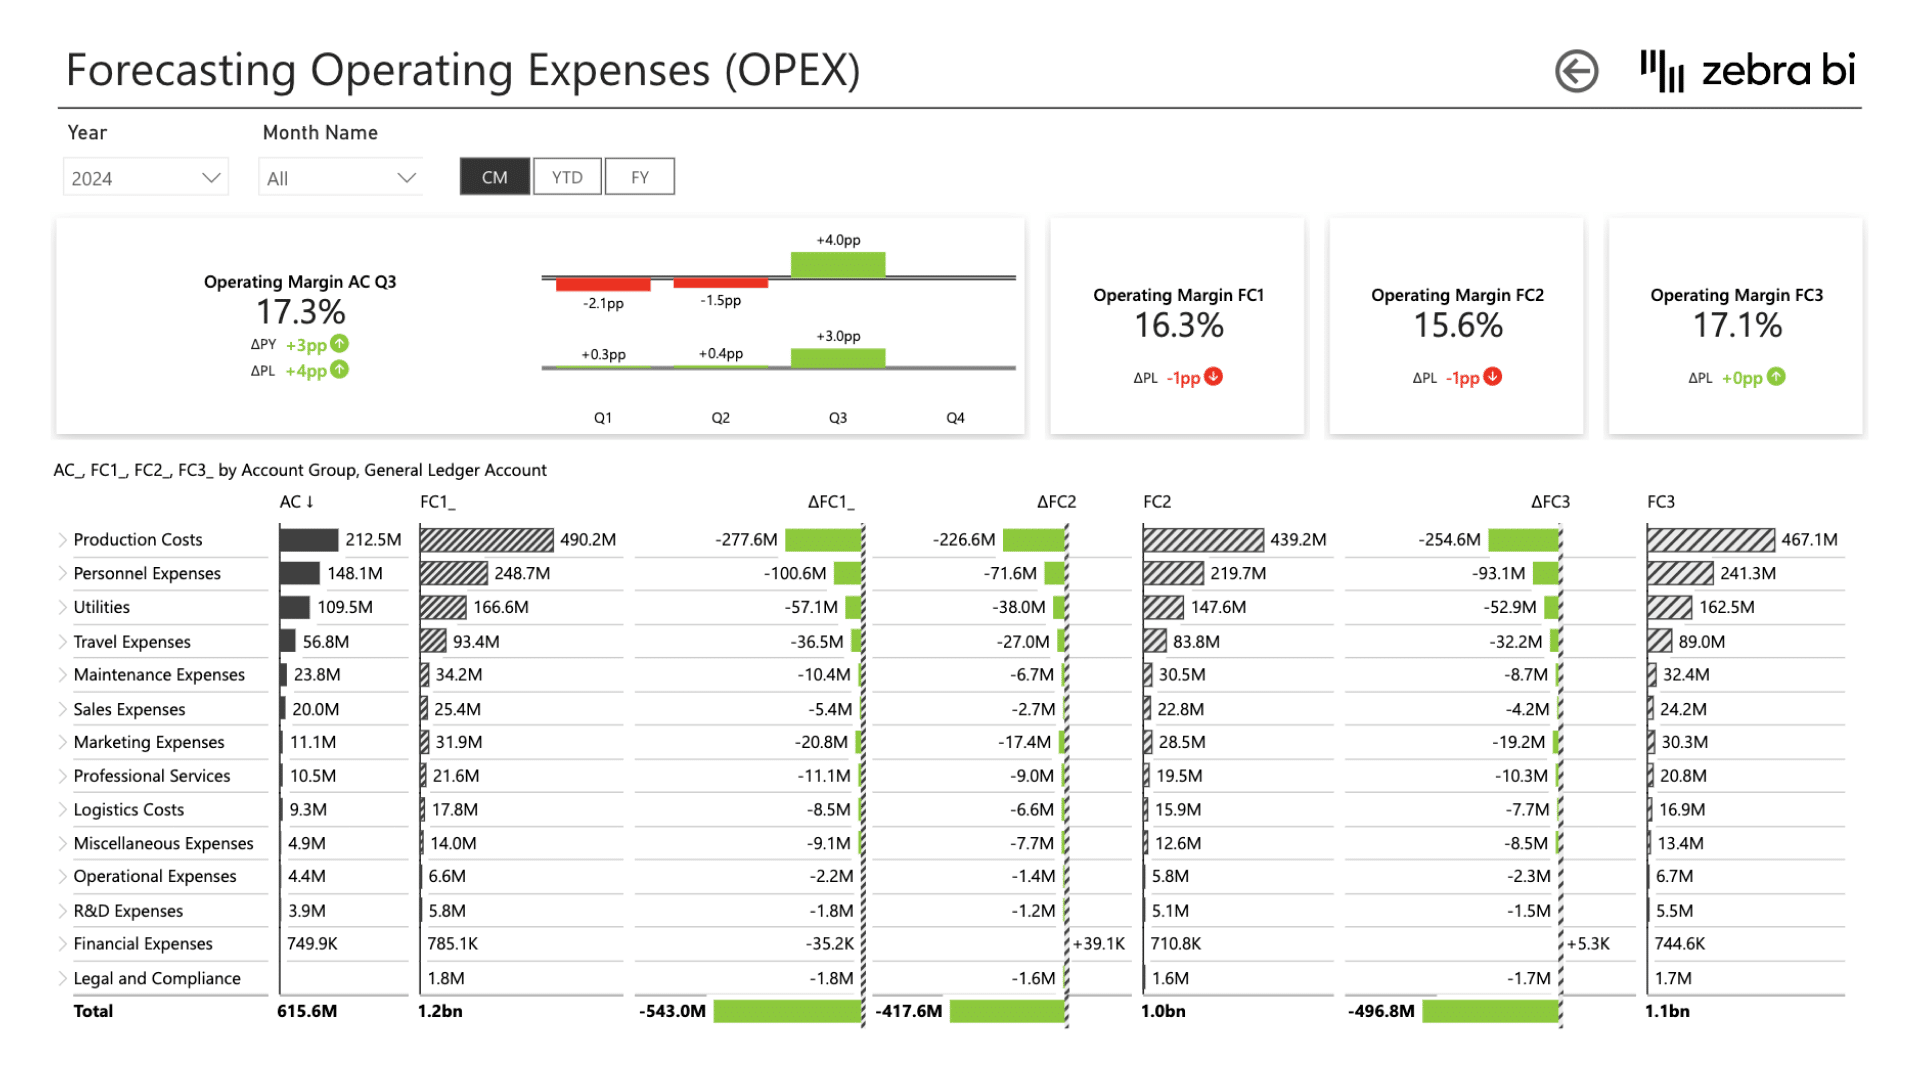Click the Operating Margin AC Q3 value
Viewport: 1920px width, 1080px height.
300,312
